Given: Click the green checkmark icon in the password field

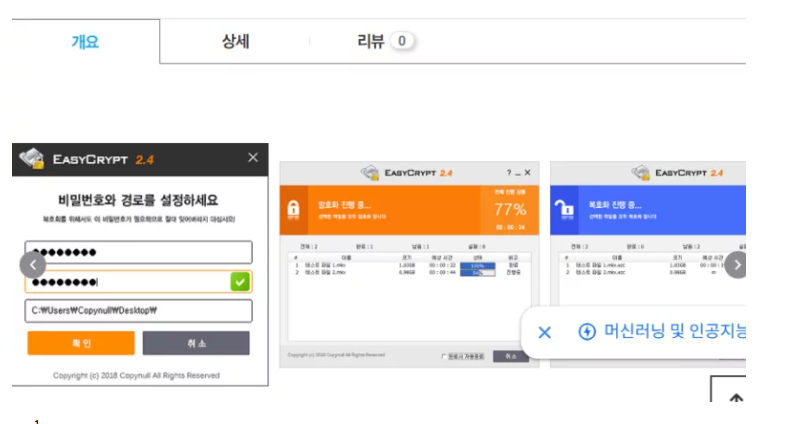Looking at the screenshot, I should point(240,282).
